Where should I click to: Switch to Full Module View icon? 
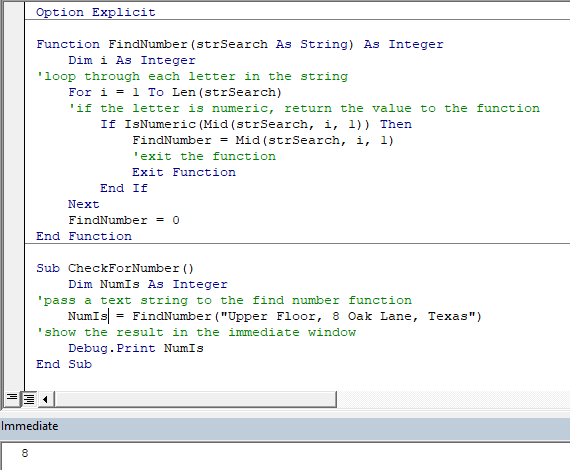pos(29,399)
